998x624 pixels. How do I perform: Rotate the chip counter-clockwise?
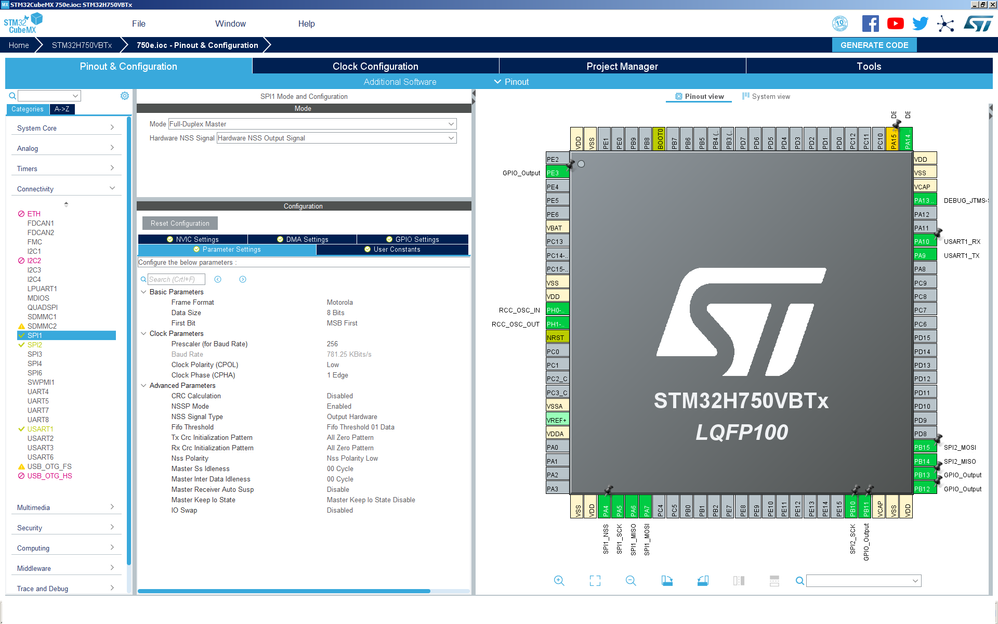tap(703, 580)
